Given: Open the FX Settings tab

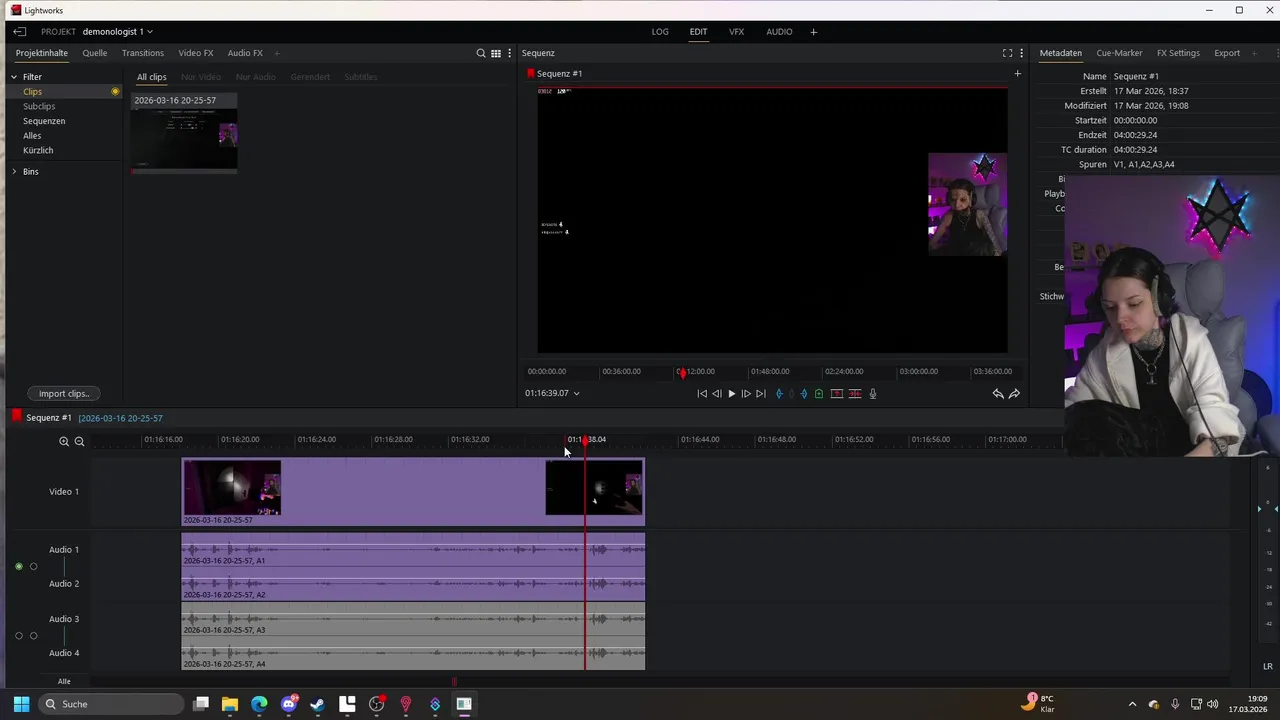Looking at the screenshot, I should tap(1178, 53).
